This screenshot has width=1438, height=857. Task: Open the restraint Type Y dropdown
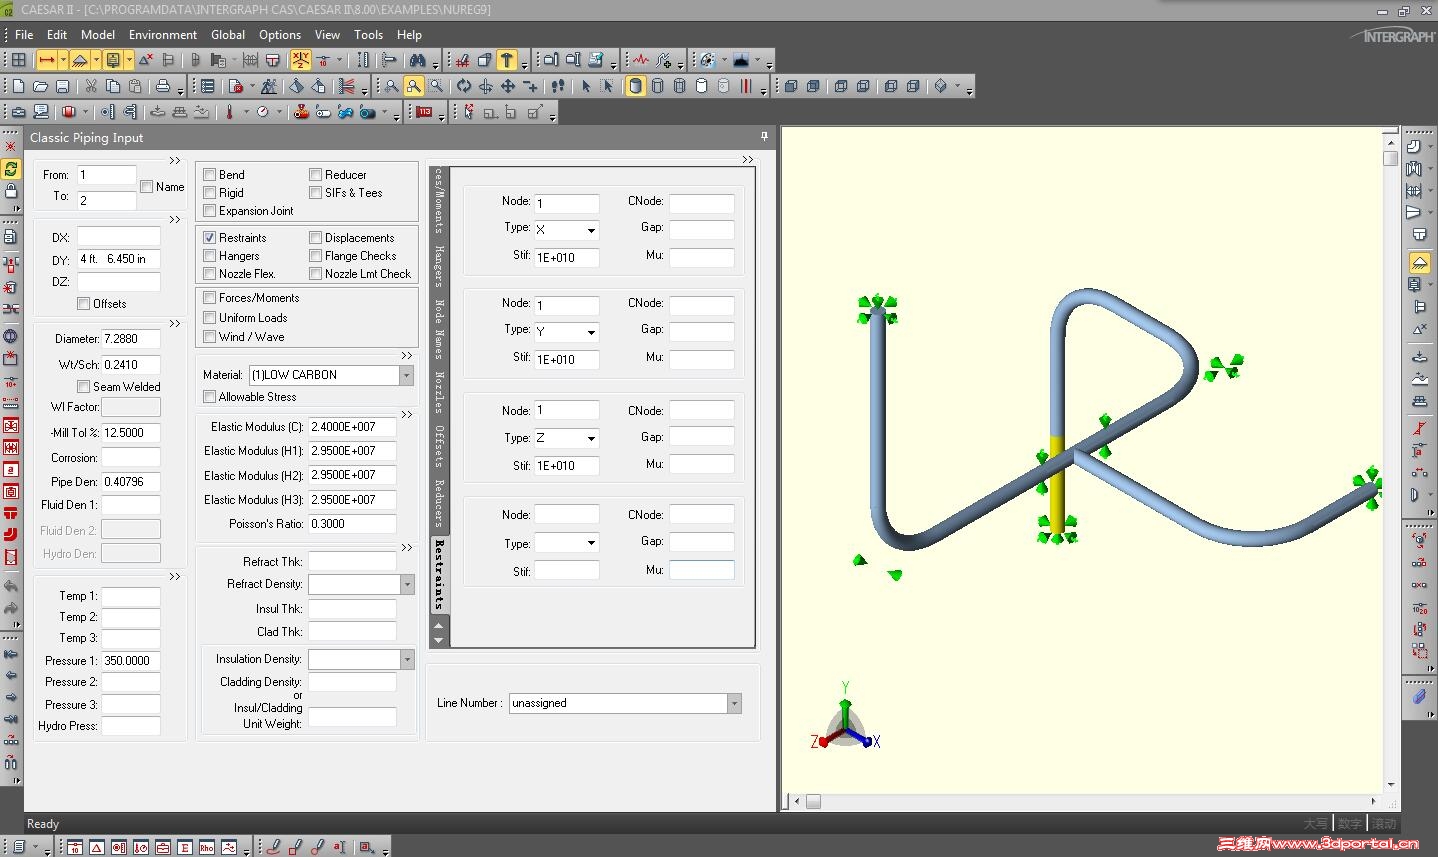coord(591,332)
